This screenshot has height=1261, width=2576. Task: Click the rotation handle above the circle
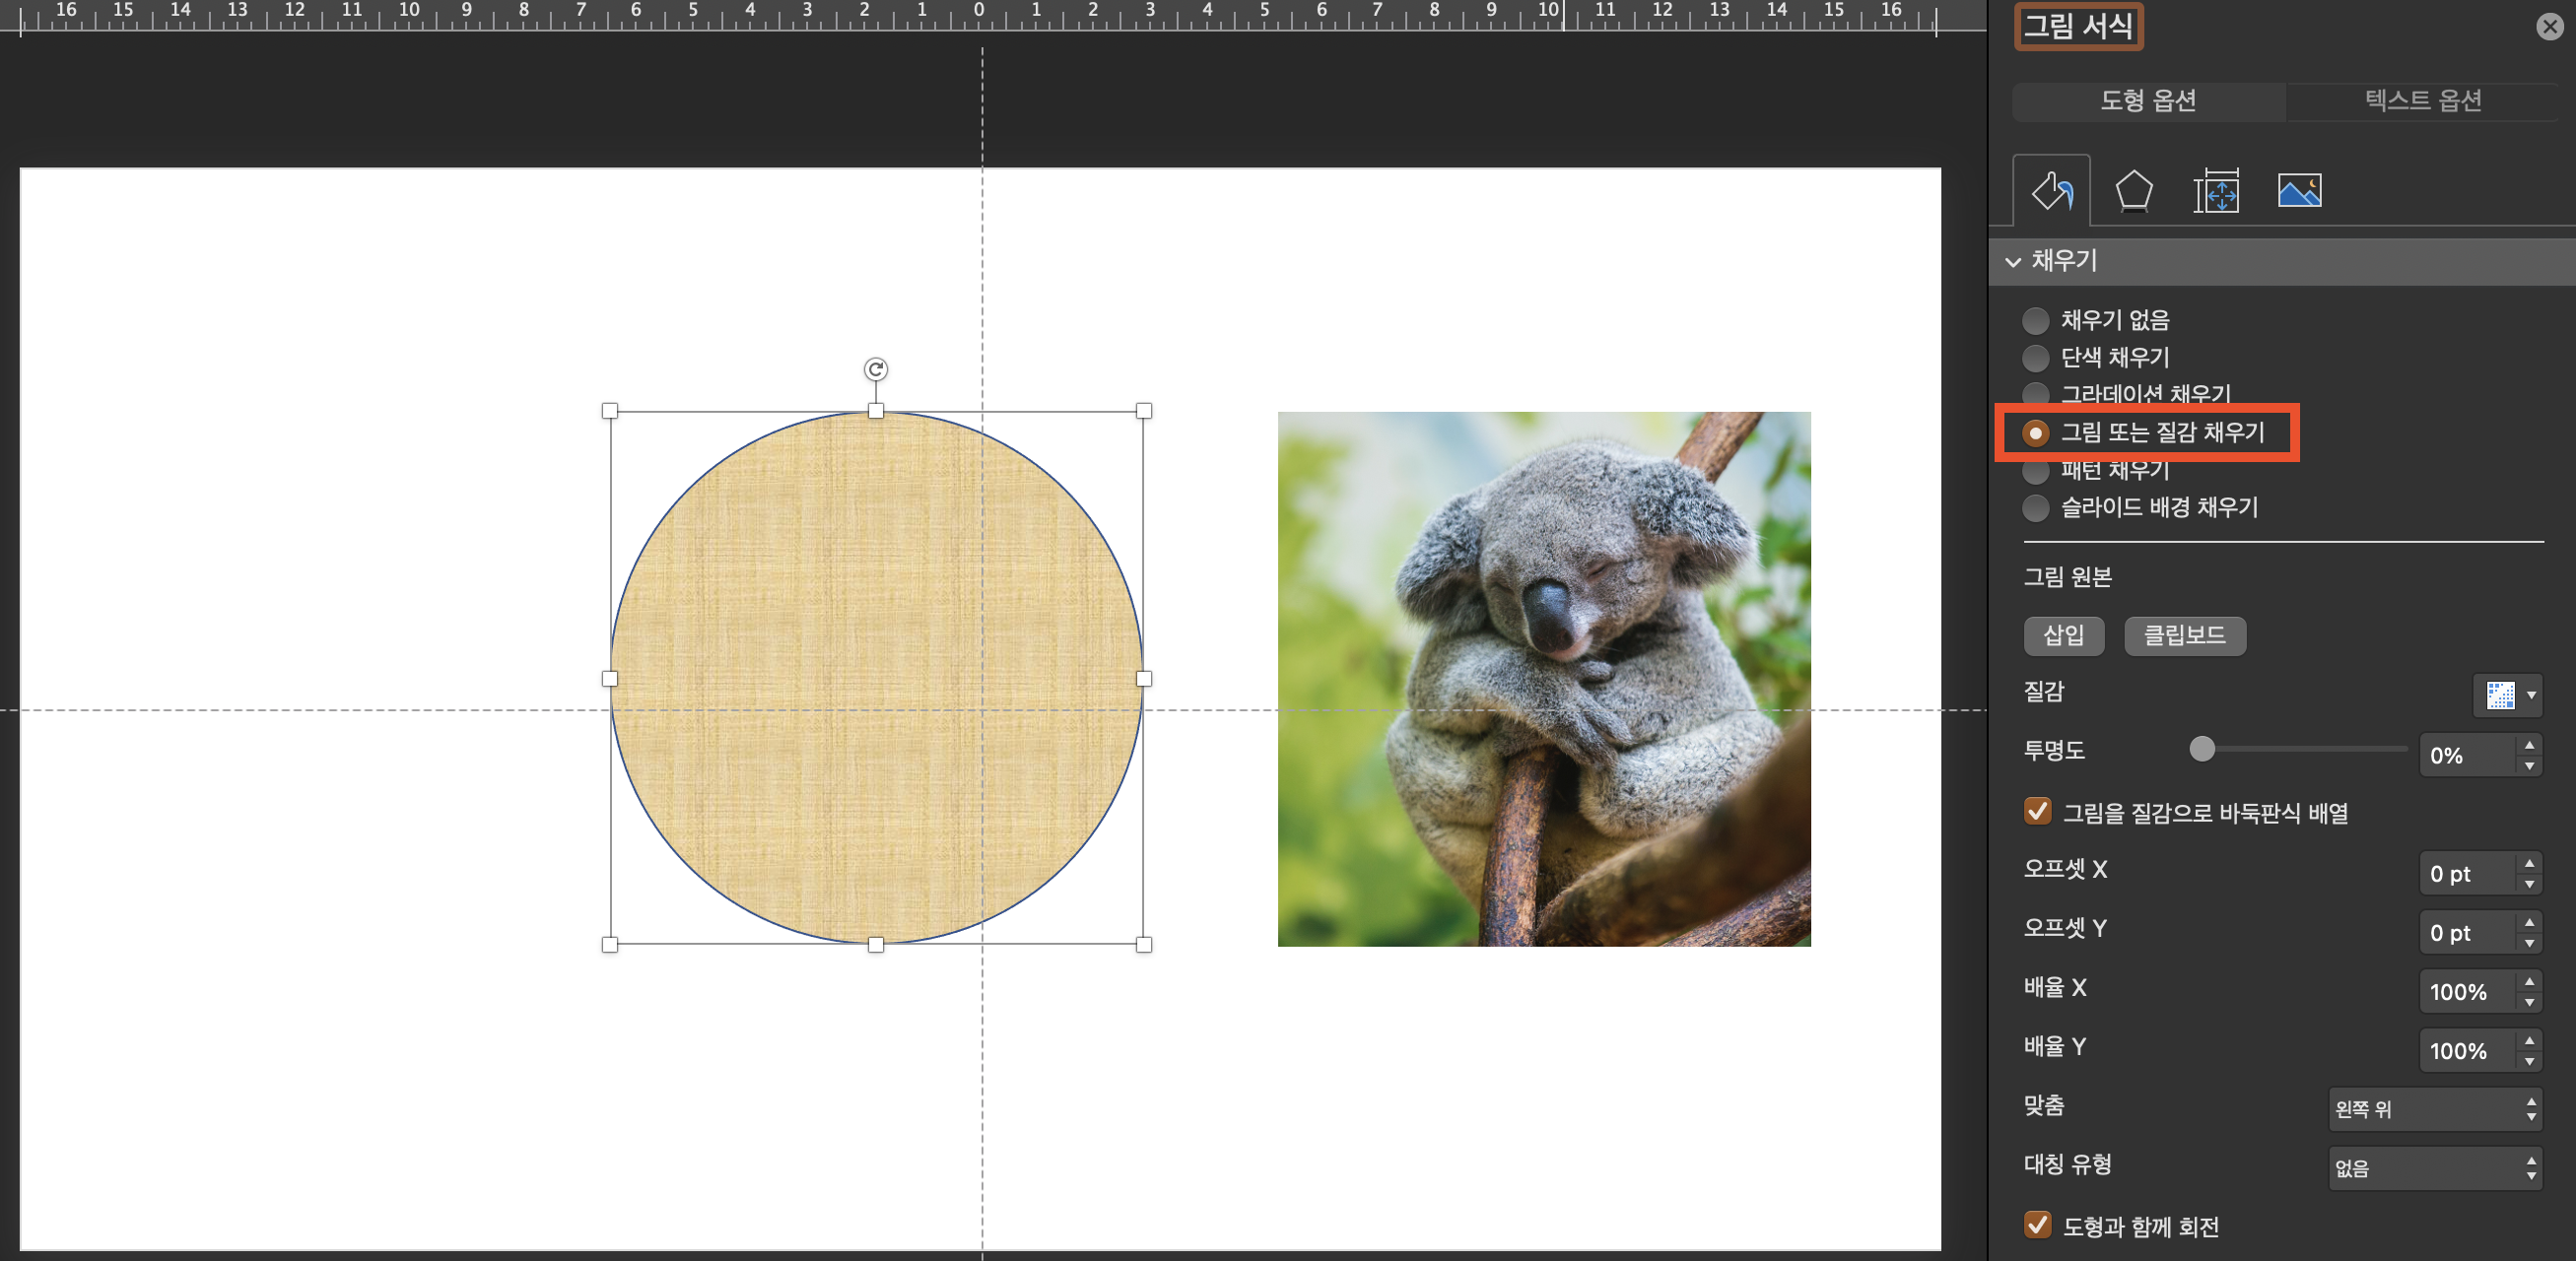point(875,369)
